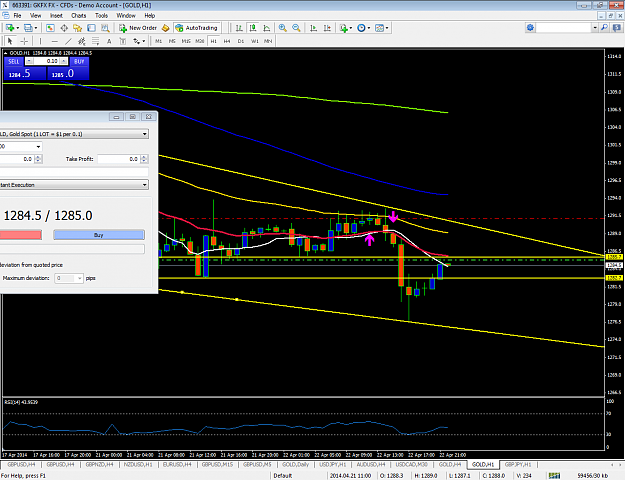Switch timeframe to M5
Image resolution: width=625 pixels, height=480 pixels.
click(172, 41)
